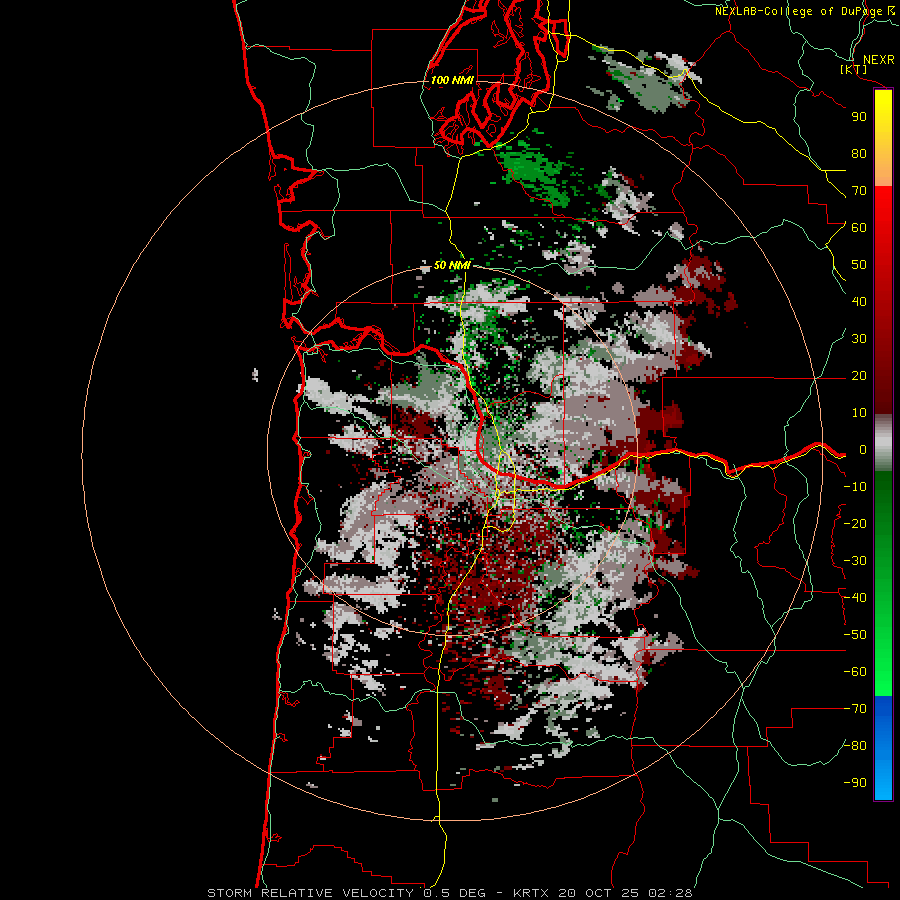This screenshot has width=900, height=900.
Task: Click the "-50" scale value
Action: [855, 635]
